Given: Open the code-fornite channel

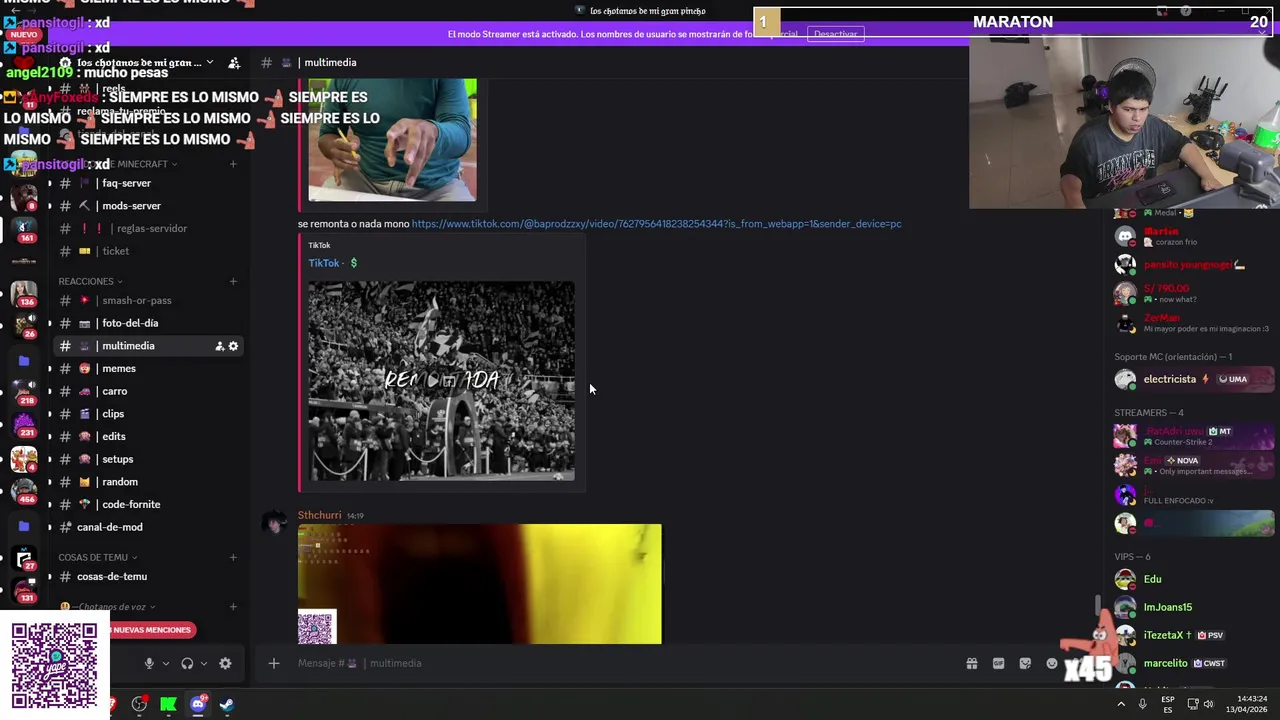Looking at the screenshot, I should pos(148,504).
